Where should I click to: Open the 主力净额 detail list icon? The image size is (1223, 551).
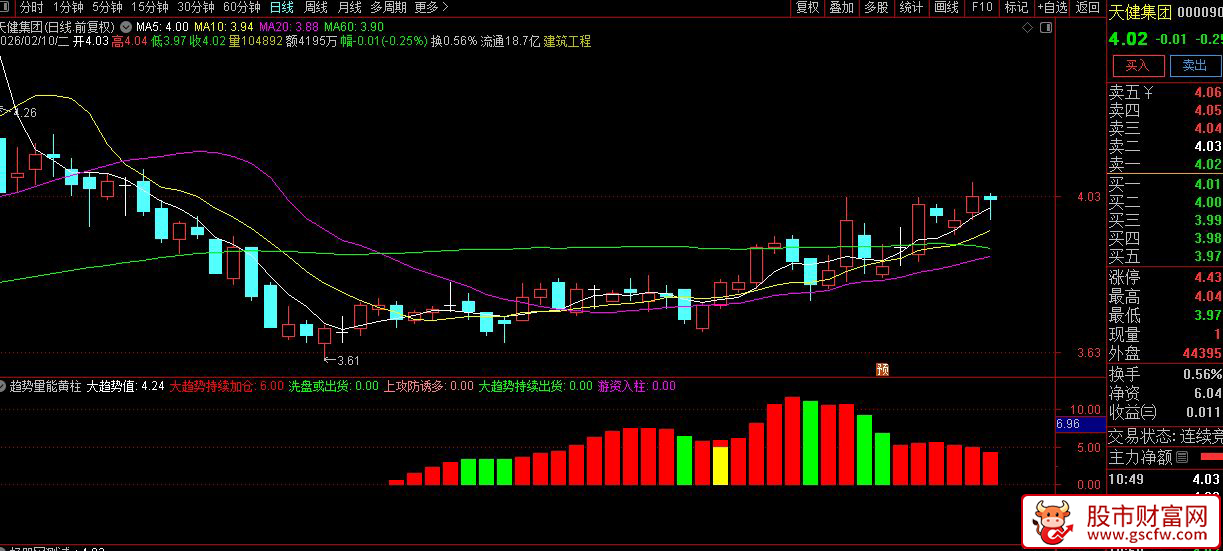pos(1182,457)
